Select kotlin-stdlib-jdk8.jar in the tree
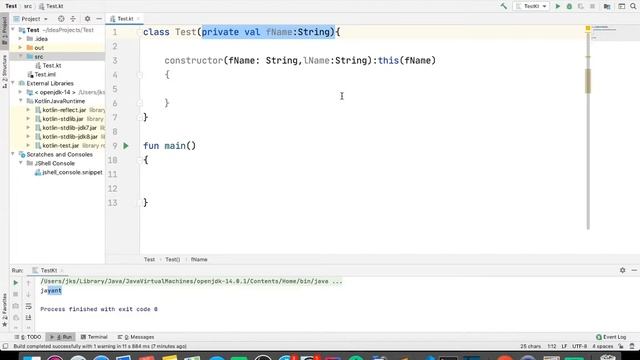Screen dimensions: 640x360 66,137
